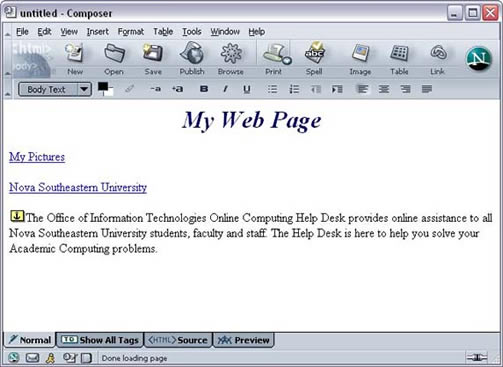Switch to Show All Tags tab

(x=100, y=340)
